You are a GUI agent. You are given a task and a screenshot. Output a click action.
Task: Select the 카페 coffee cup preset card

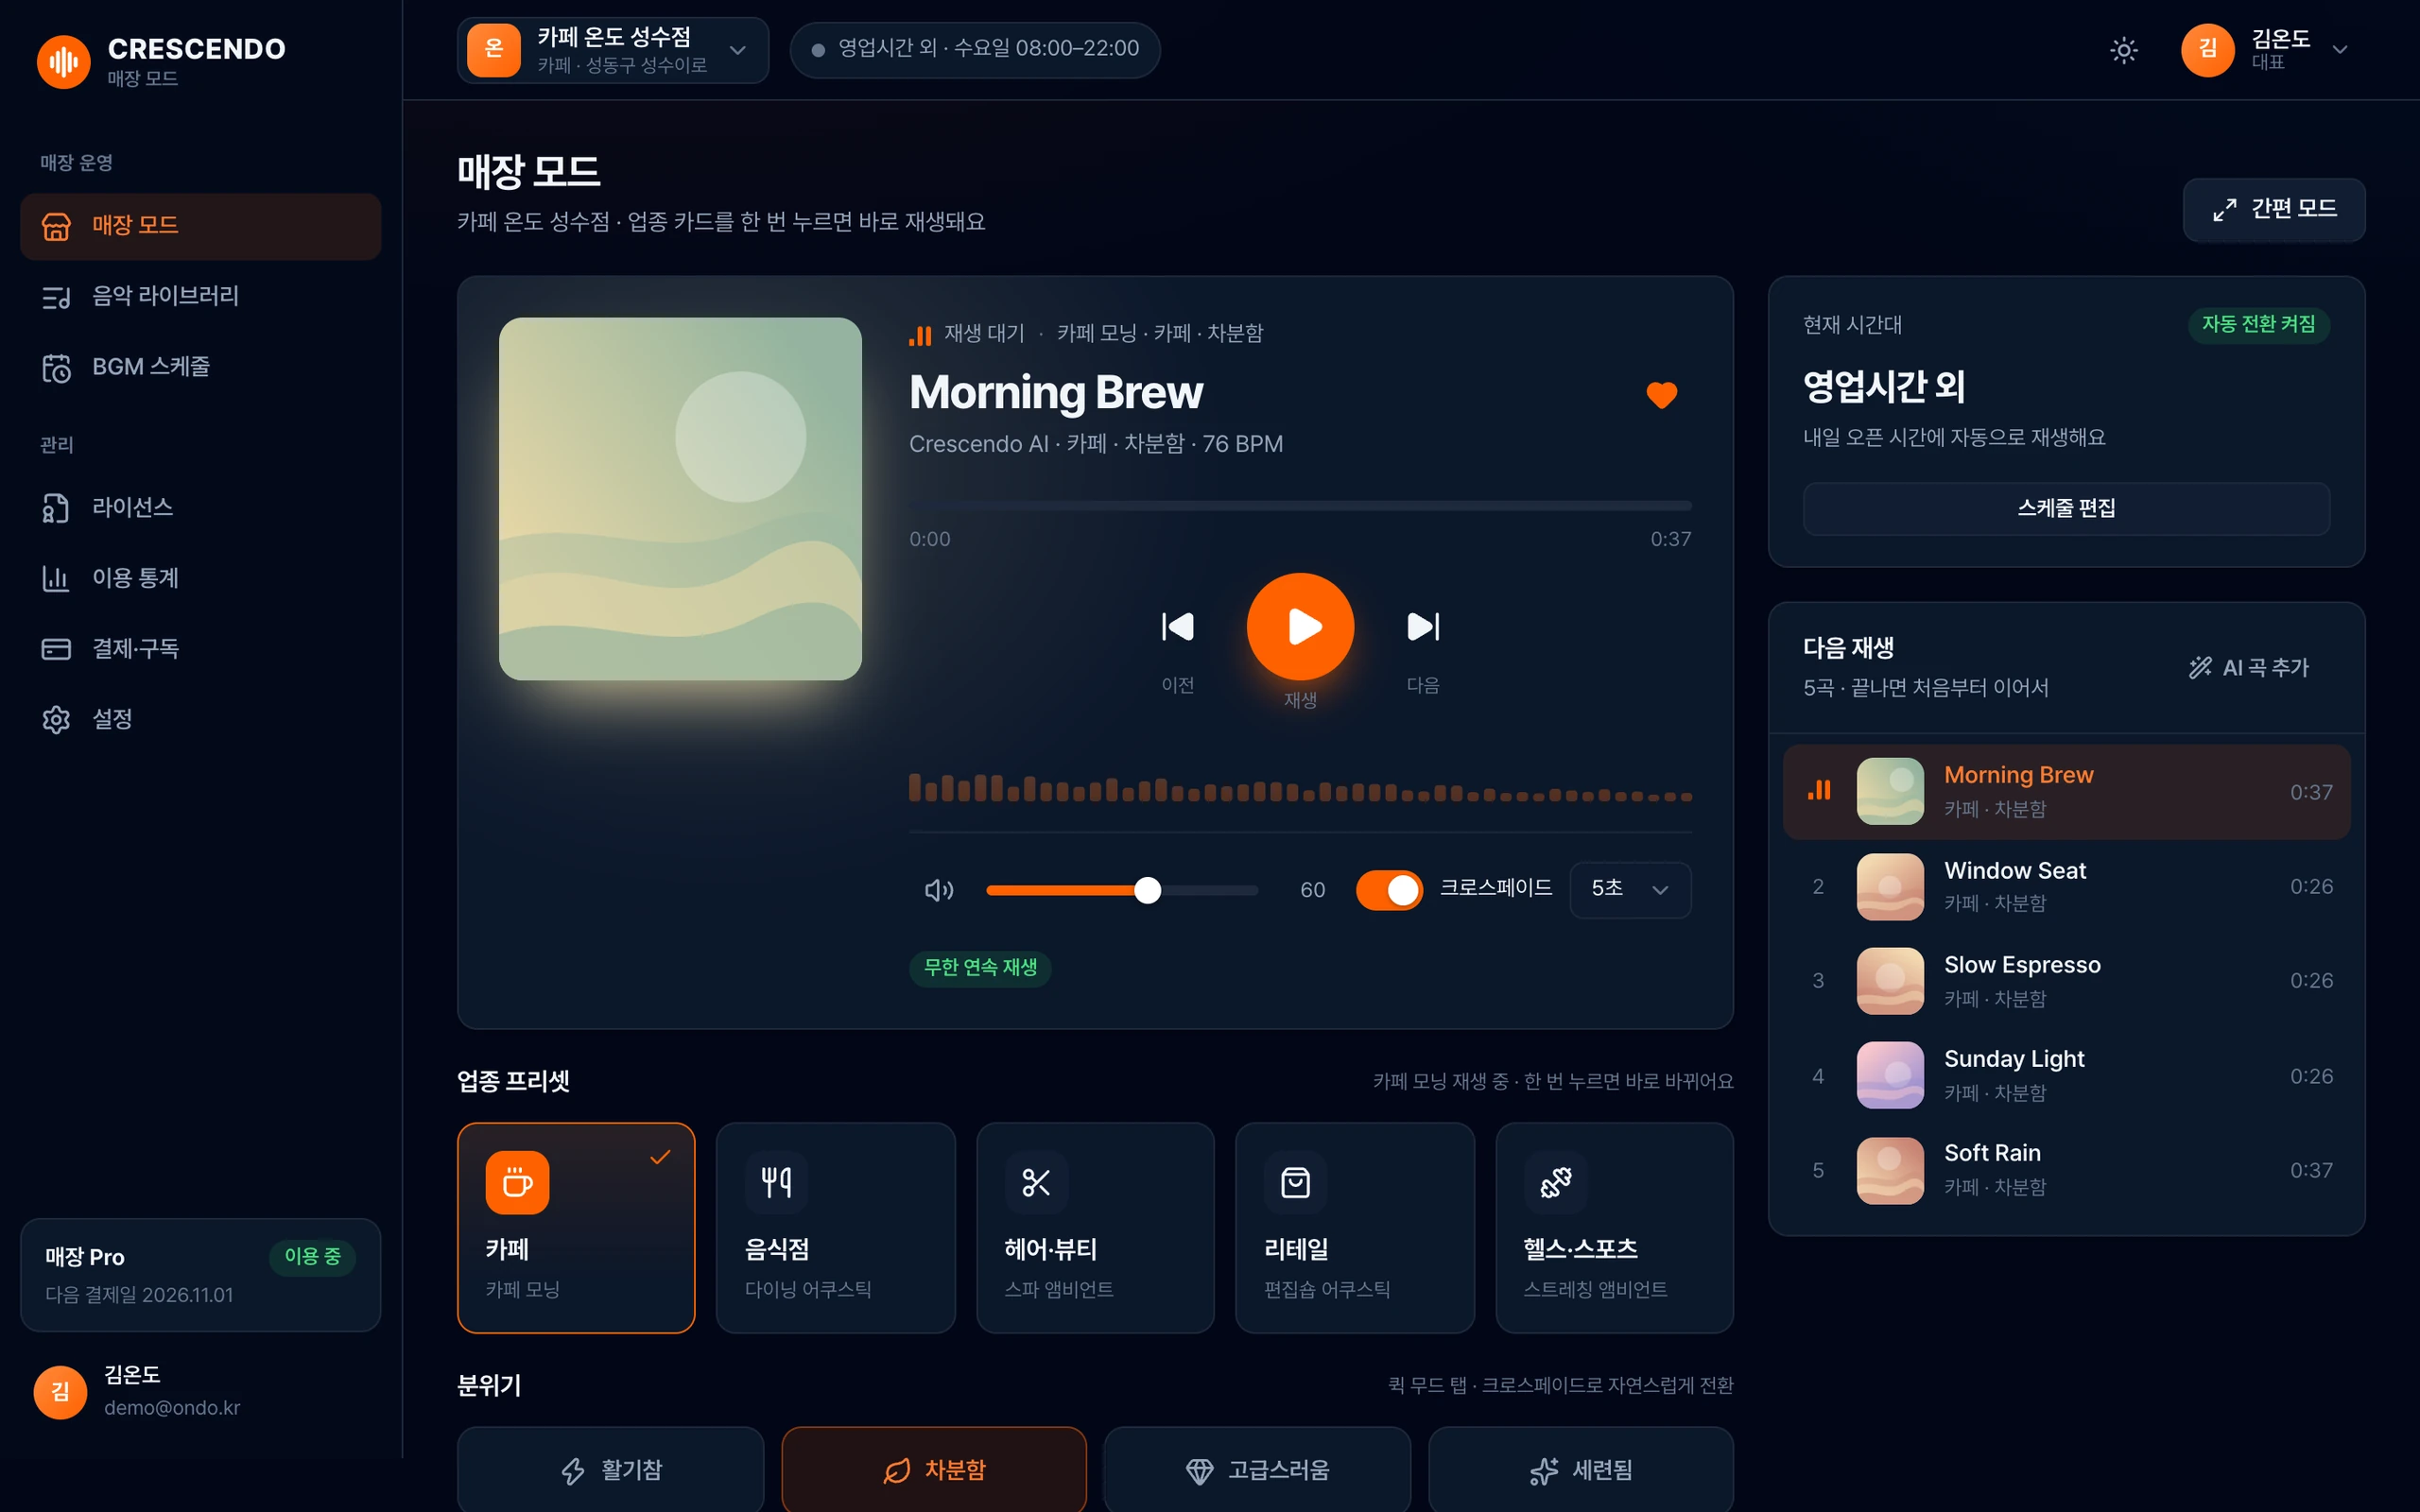click(576, 1227)
